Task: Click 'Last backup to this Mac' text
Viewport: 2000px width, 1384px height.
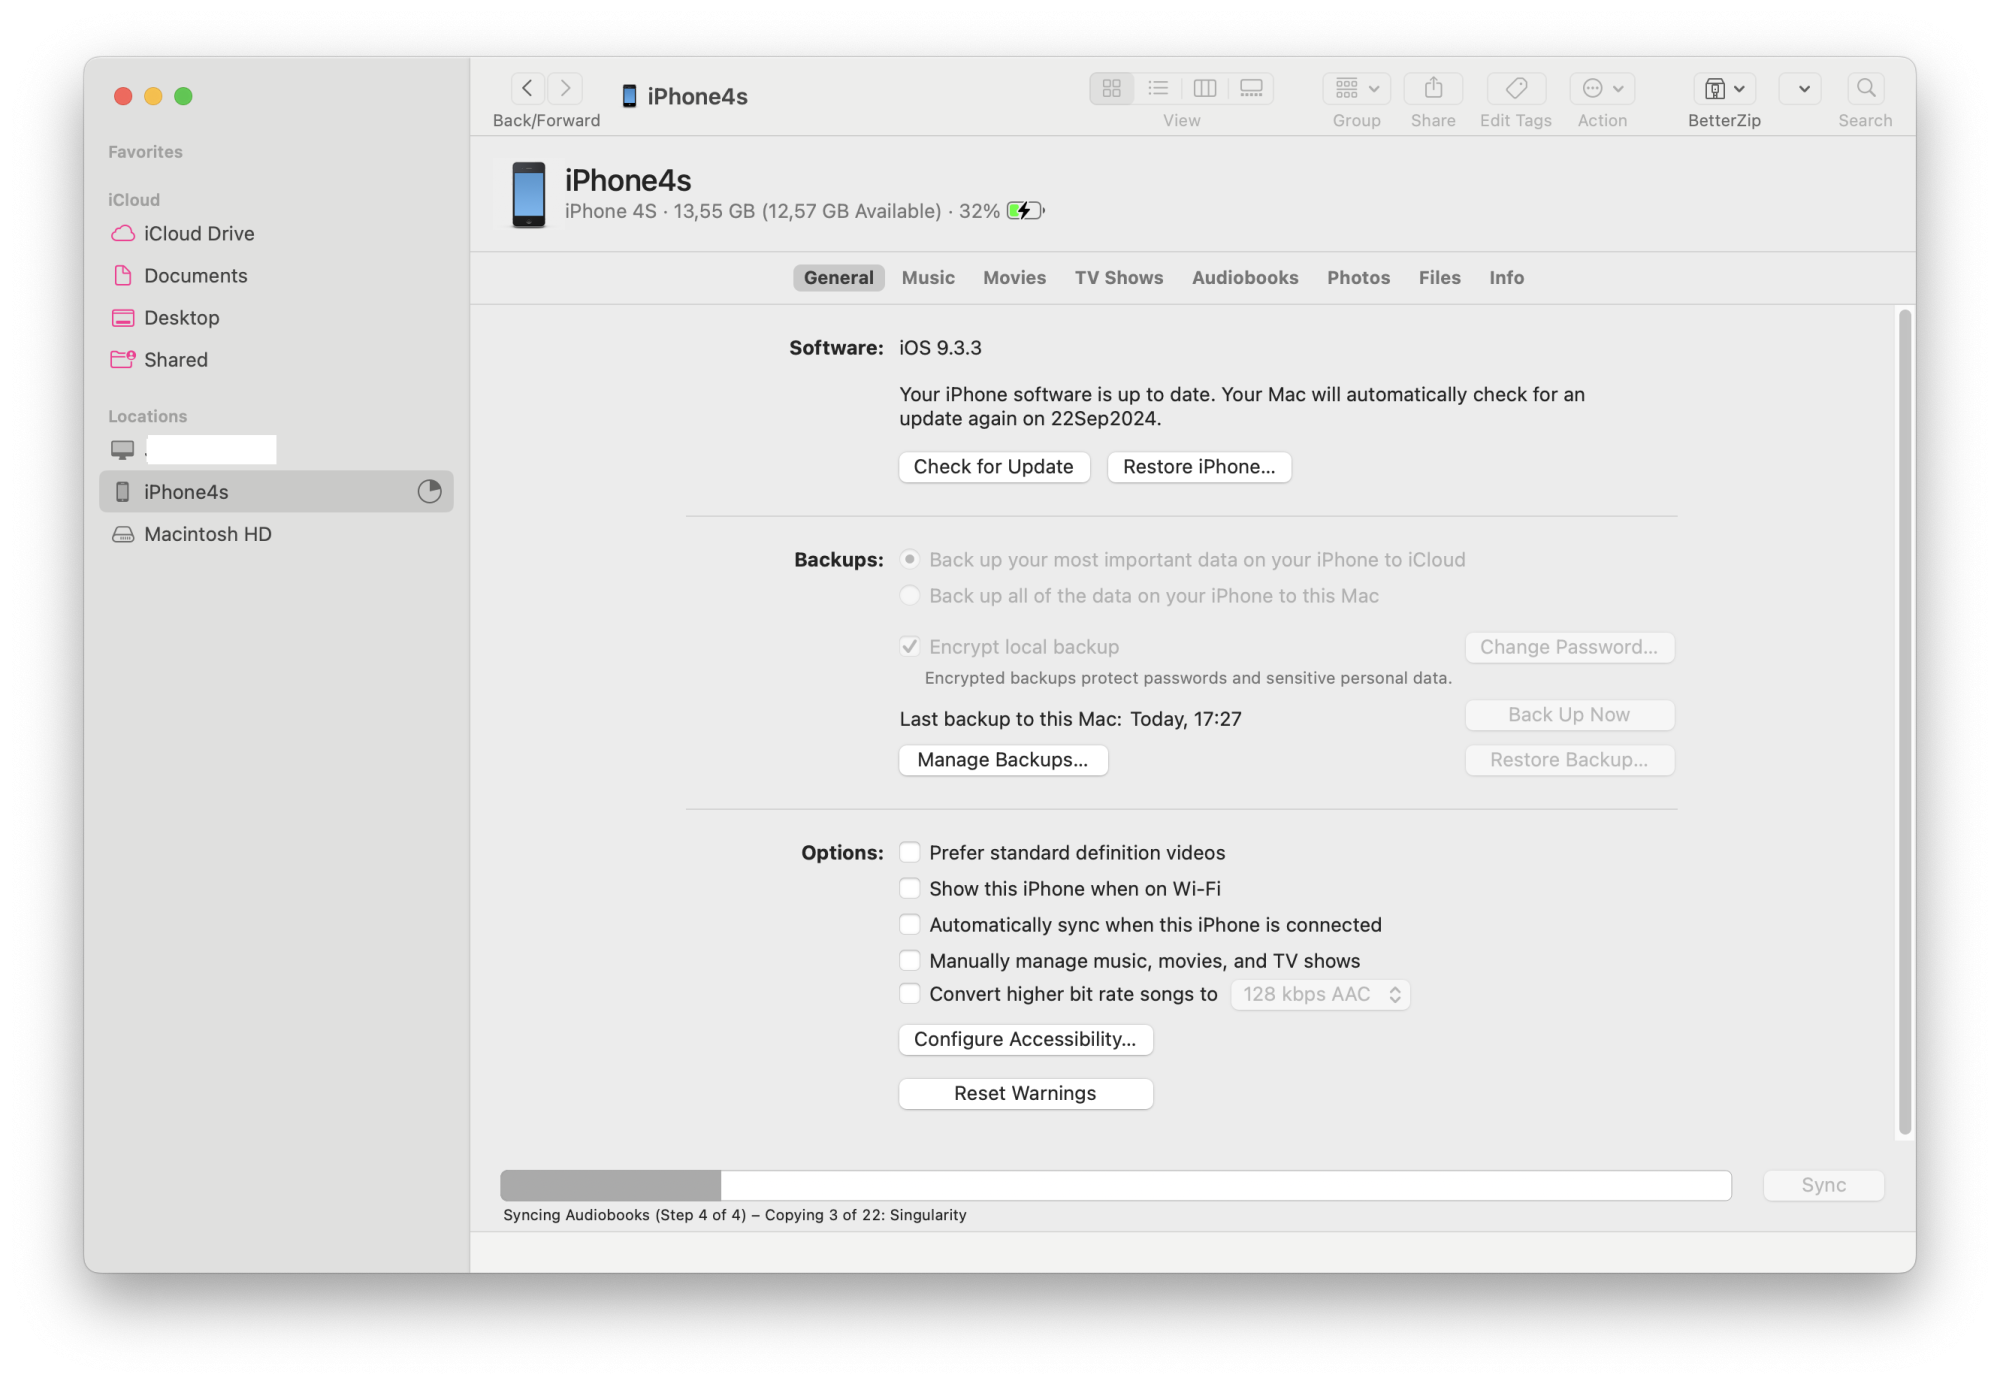Action: tap(1010, 719)
